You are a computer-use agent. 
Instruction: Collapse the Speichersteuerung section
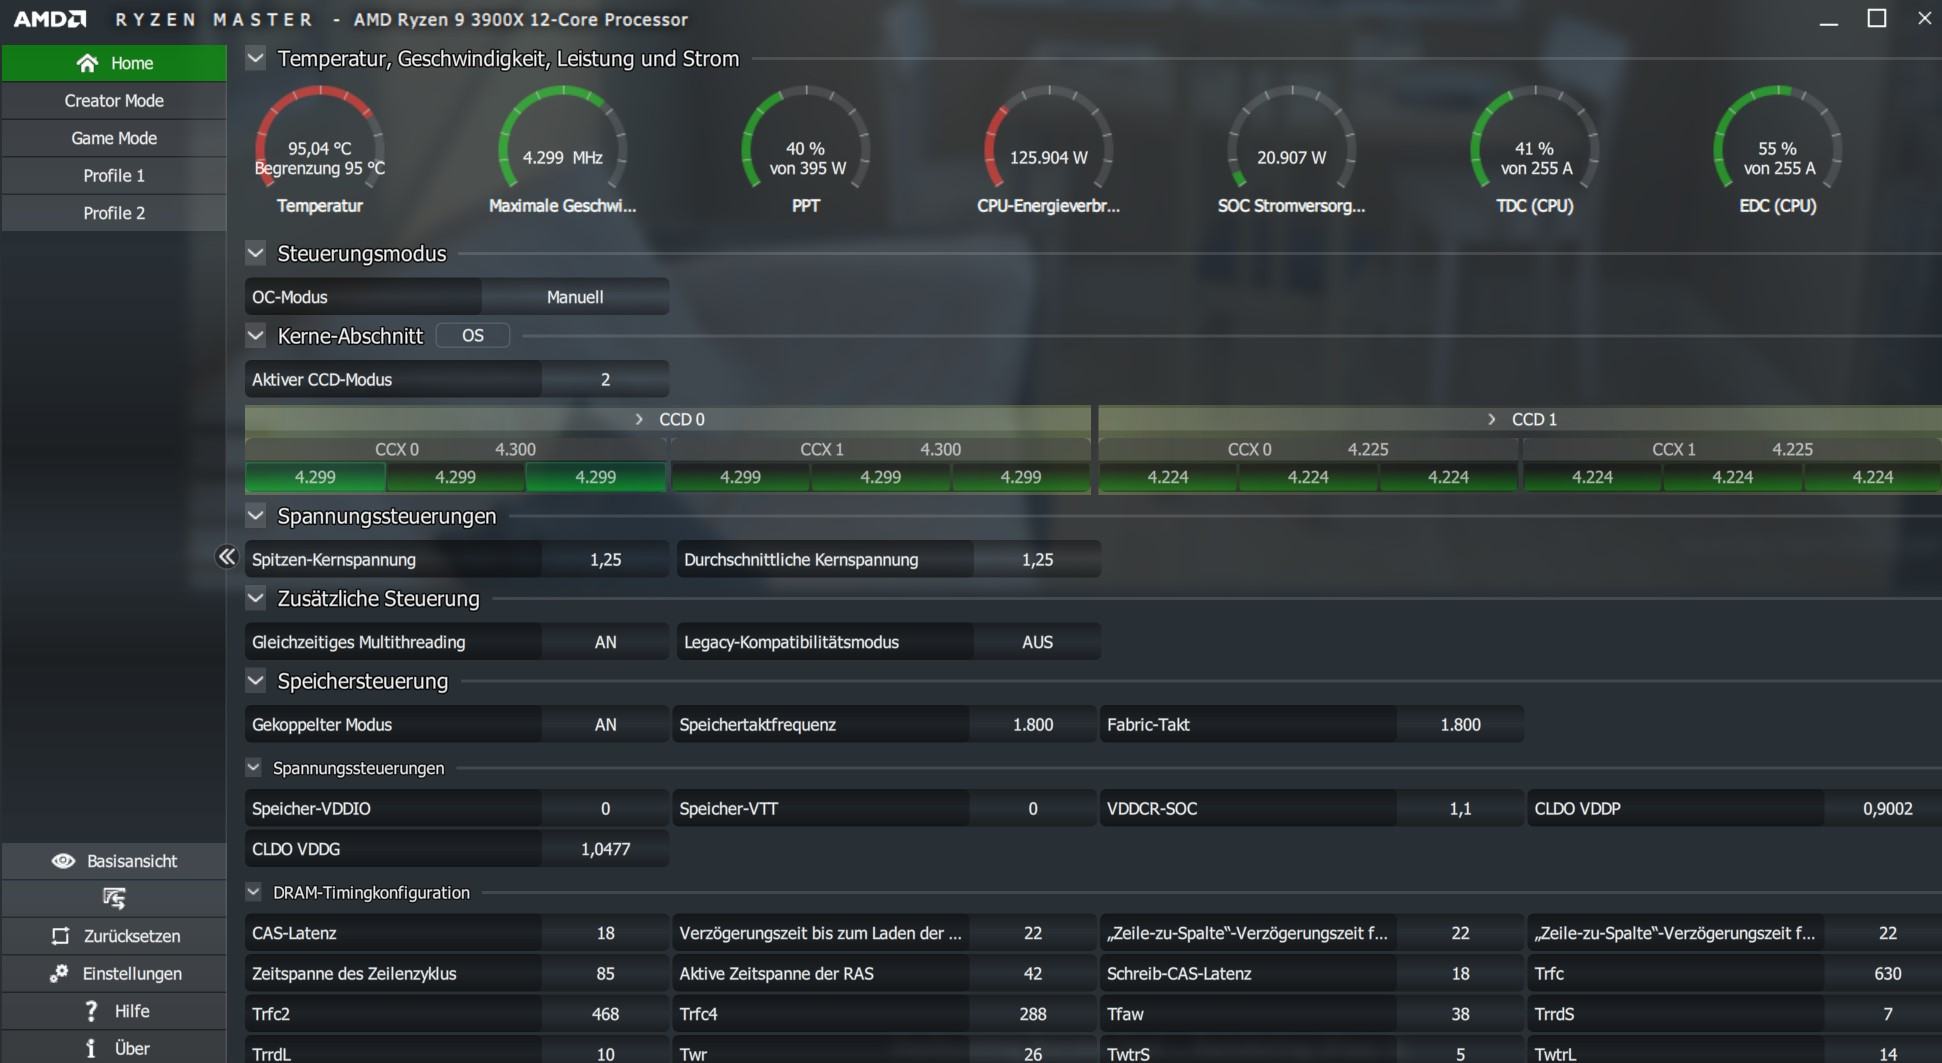click(x=256, y=681)
